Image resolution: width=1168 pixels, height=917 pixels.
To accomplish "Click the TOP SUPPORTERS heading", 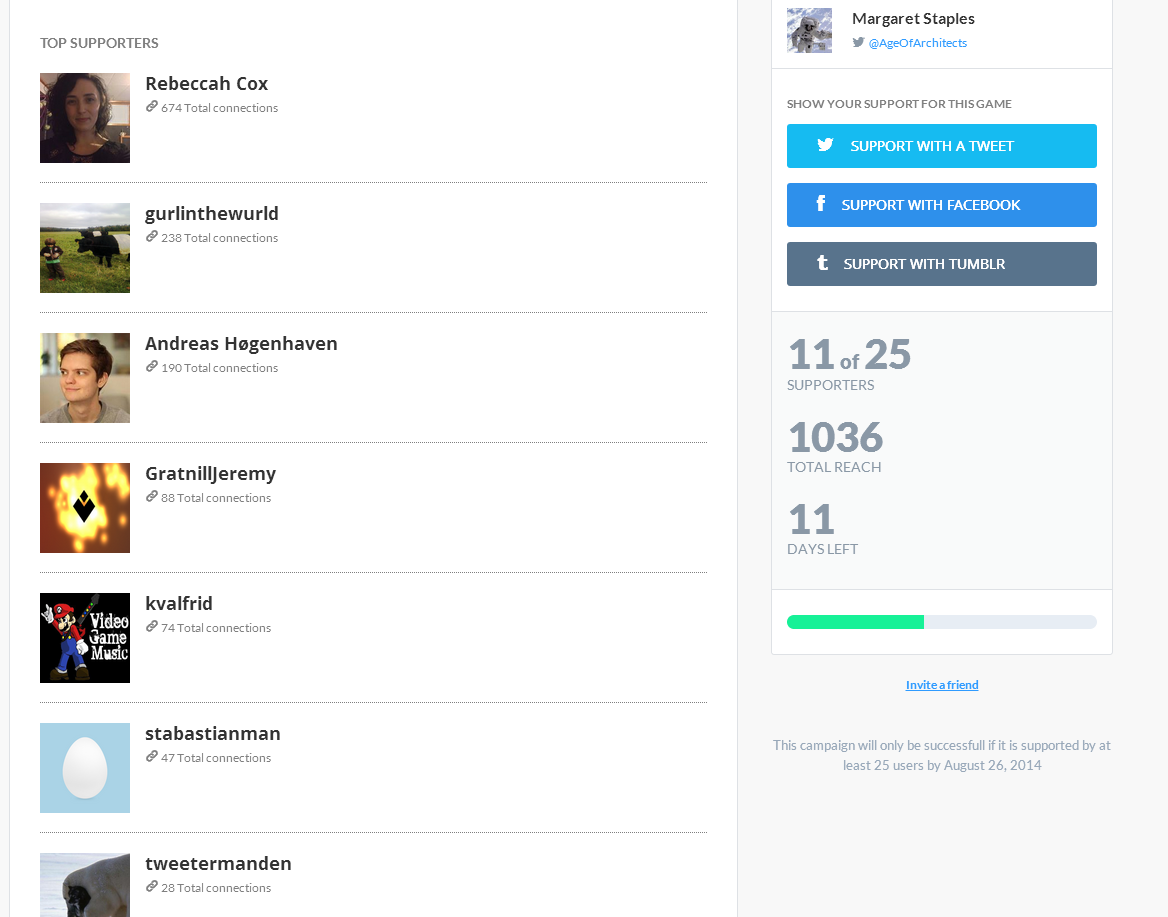I will (99, 43).
